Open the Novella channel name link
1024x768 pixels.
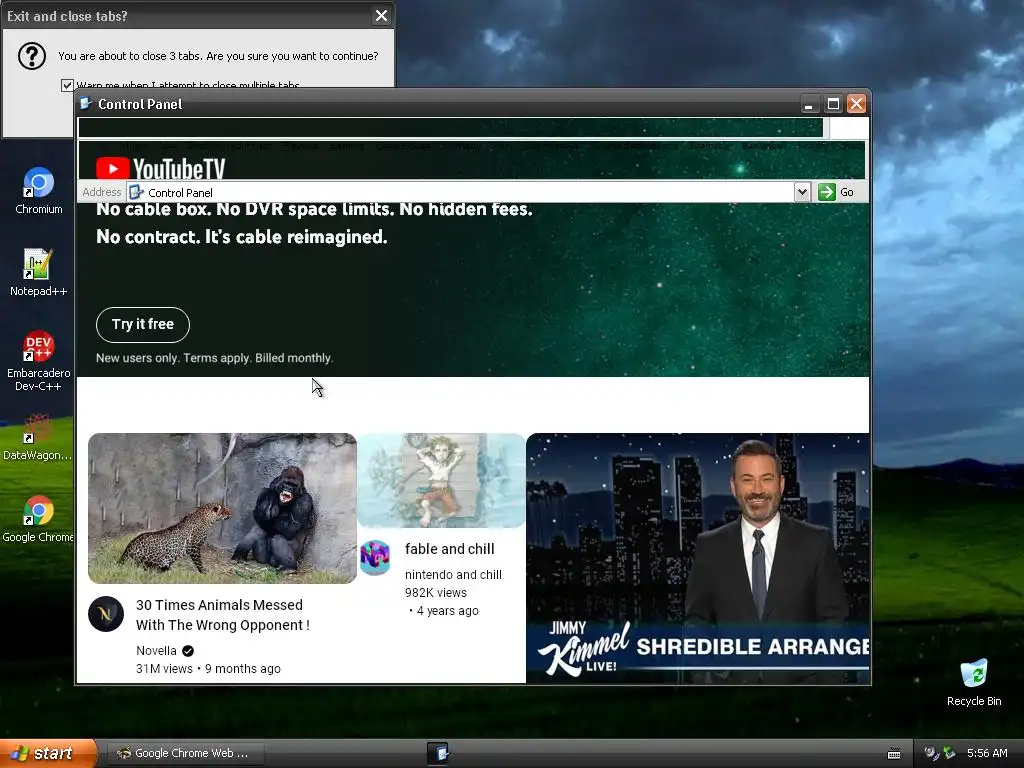pos(156,650)
